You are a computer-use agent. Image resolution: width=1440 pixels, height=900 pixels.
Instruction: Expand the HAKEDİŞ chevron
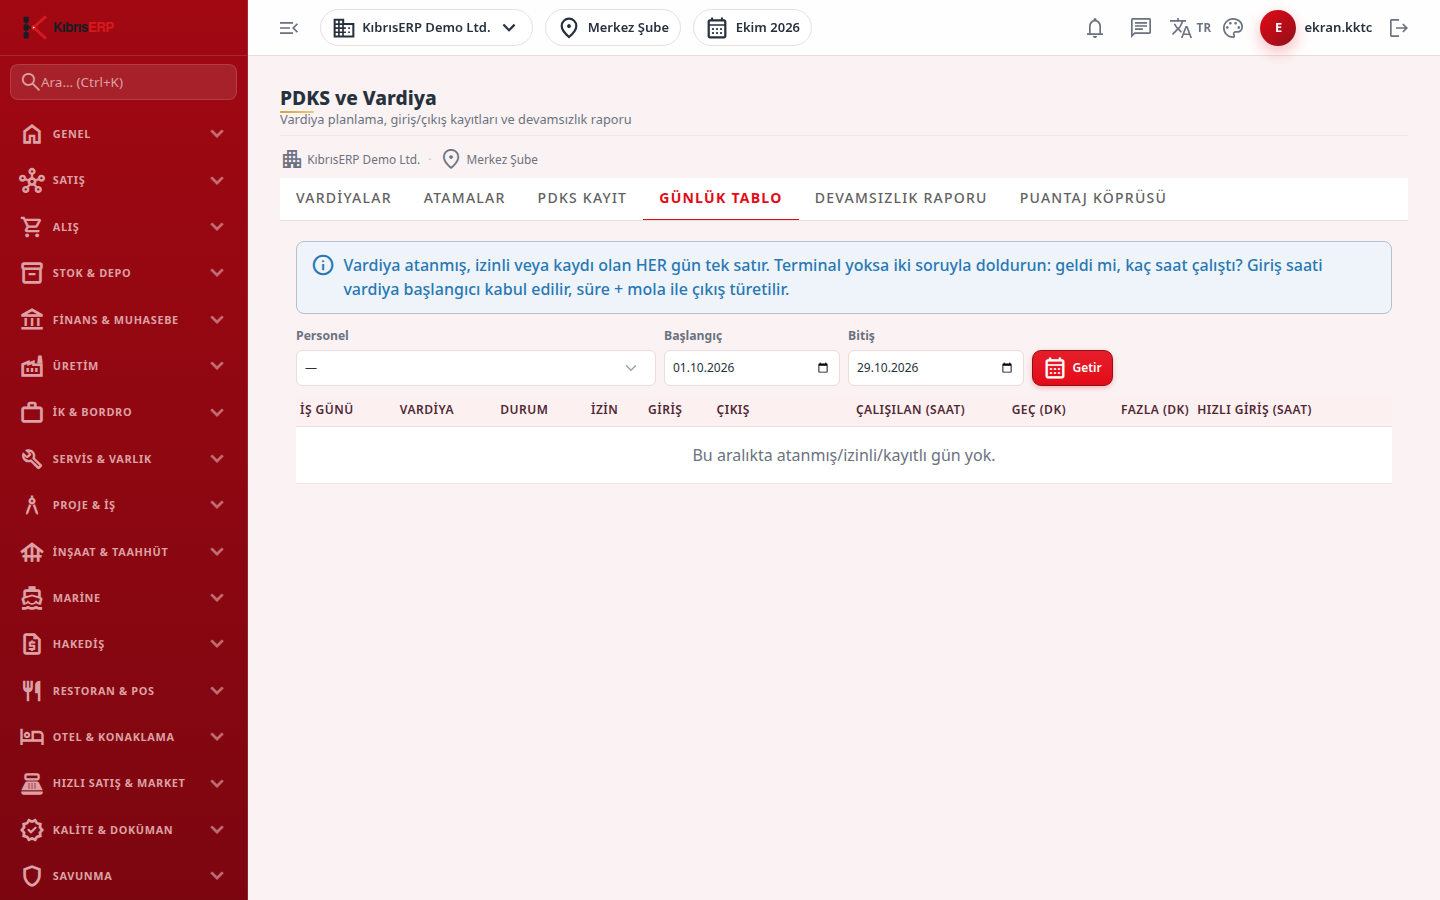(x=217, y=644)
